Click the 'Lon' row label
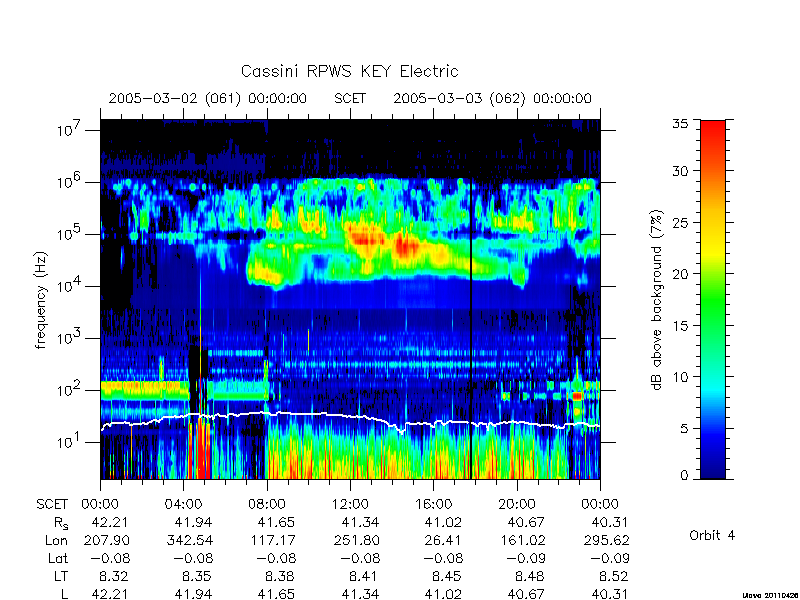800x600 pixels. point(57,540)
